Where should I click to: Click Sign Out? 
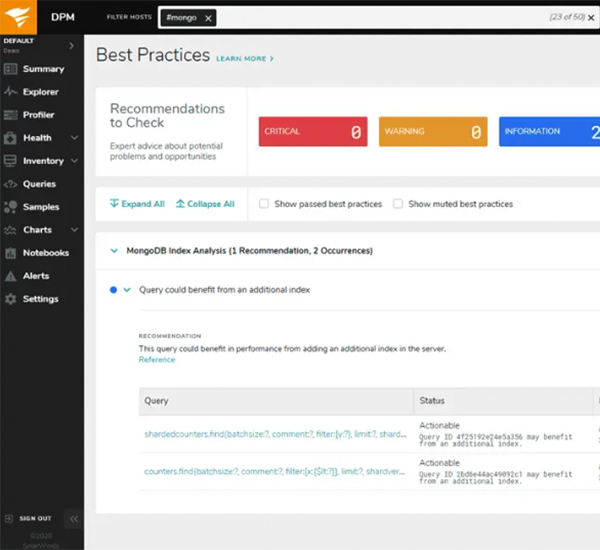pyautogui.click(x=35, y=519)
